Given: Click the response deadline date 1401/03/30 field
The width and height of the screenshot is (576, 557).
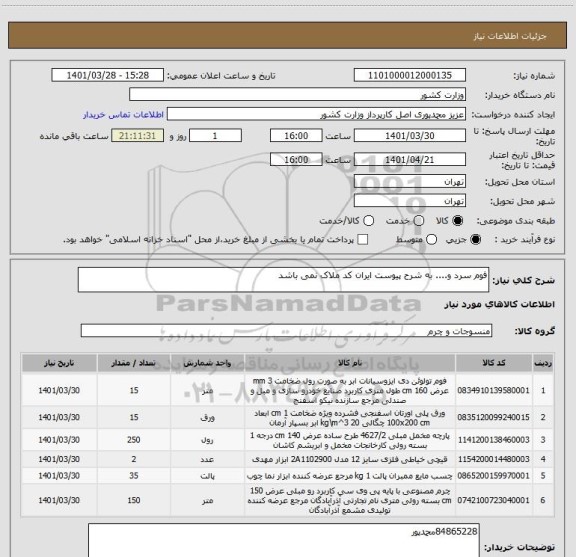Looking at the screenshot, I should [x=410, y=136].
